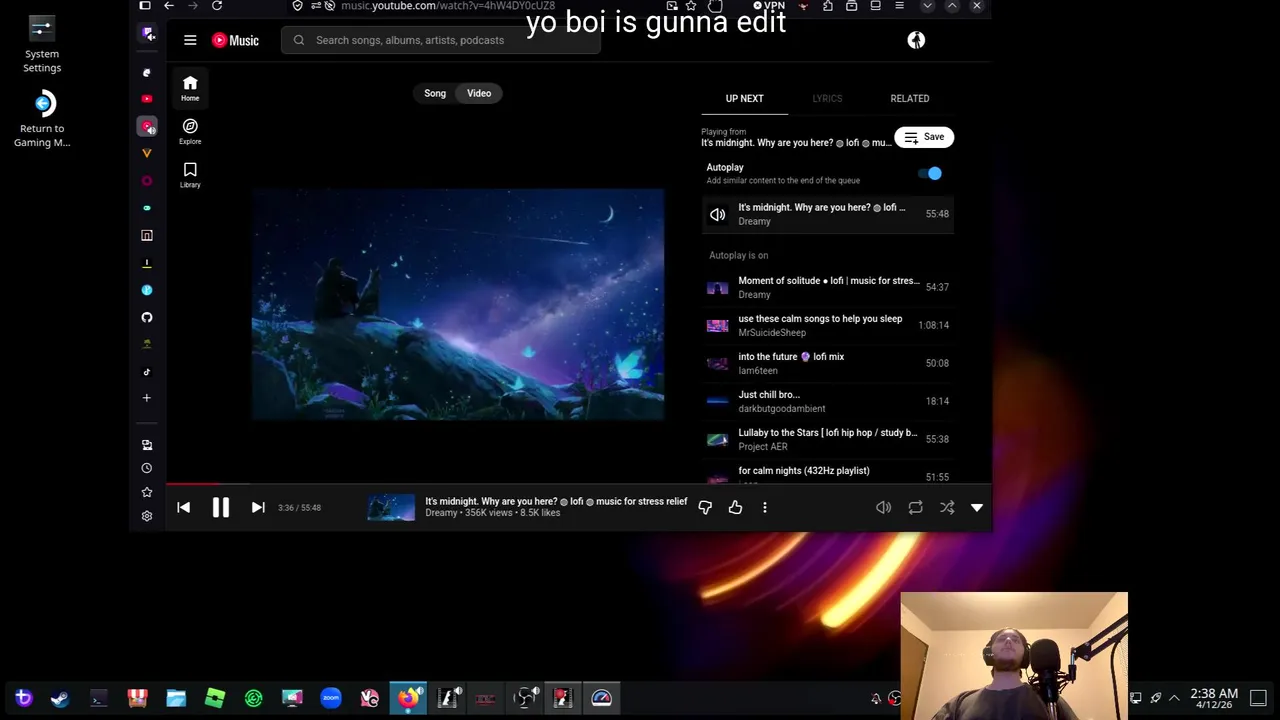Screen dimensions: 1280x720
Task: Click the song progress bar
Action: (579, 484)
